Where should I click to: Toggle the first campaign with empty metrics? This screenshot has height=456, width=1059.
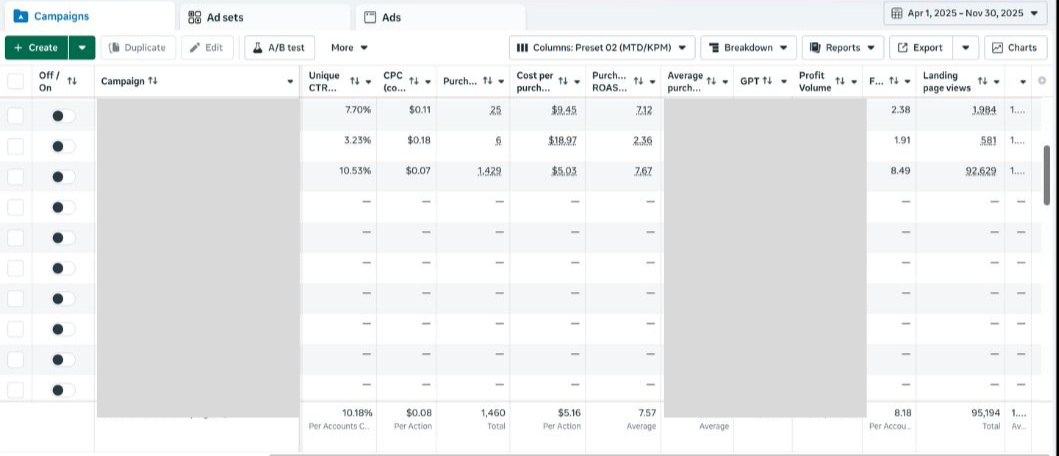(x=63, y=207)
